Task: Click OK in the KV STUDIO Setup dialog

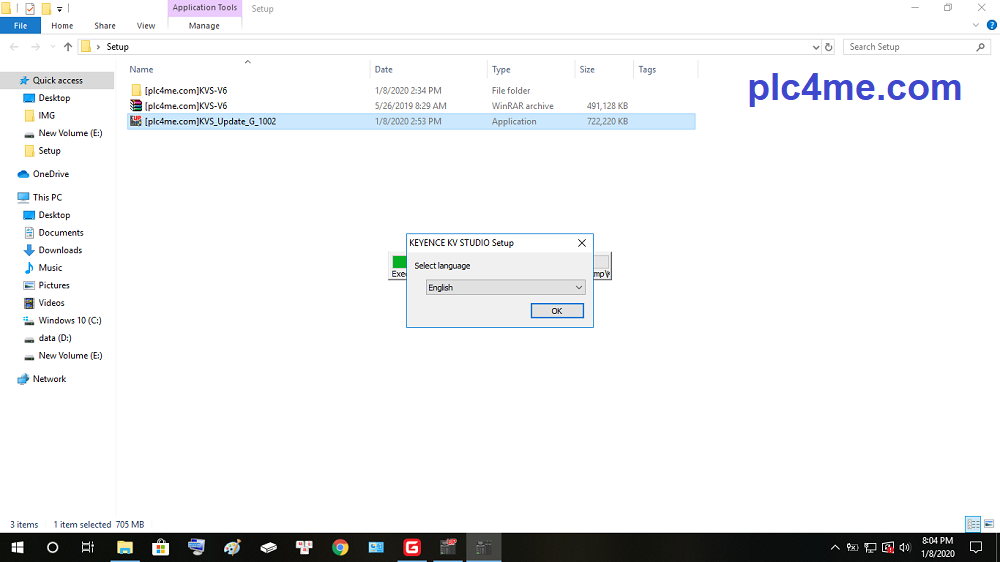Action: [x=556, y=311]
